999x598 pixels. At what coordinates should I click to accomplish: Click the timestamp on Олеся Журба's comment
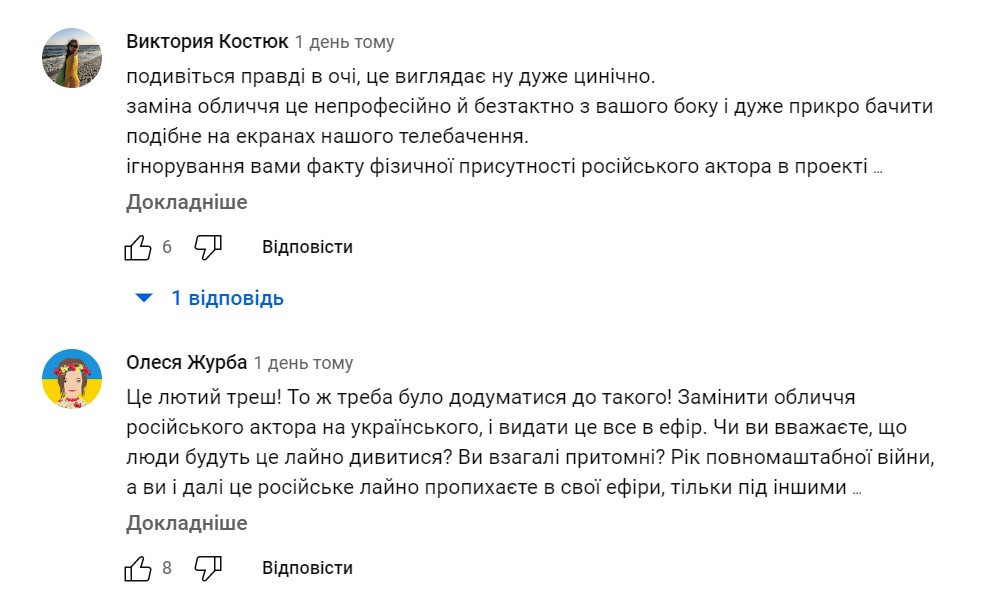click(303, 363)
